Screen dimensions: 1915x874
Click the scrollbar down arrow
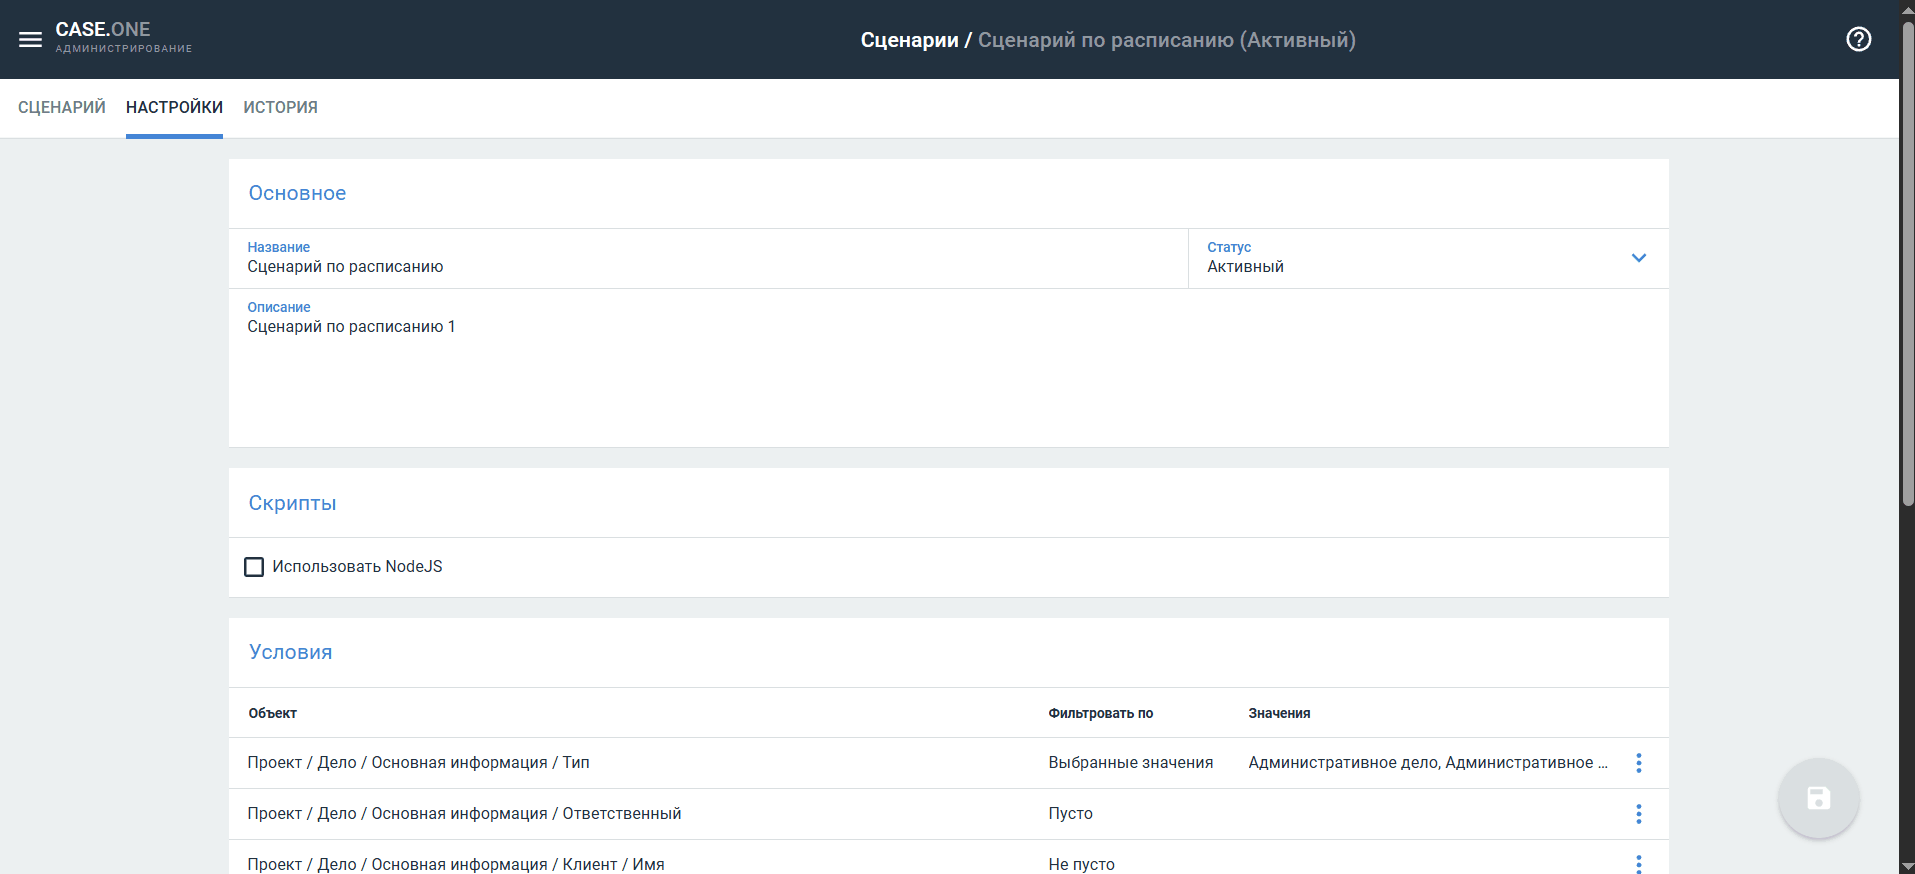pos(1907,866)
